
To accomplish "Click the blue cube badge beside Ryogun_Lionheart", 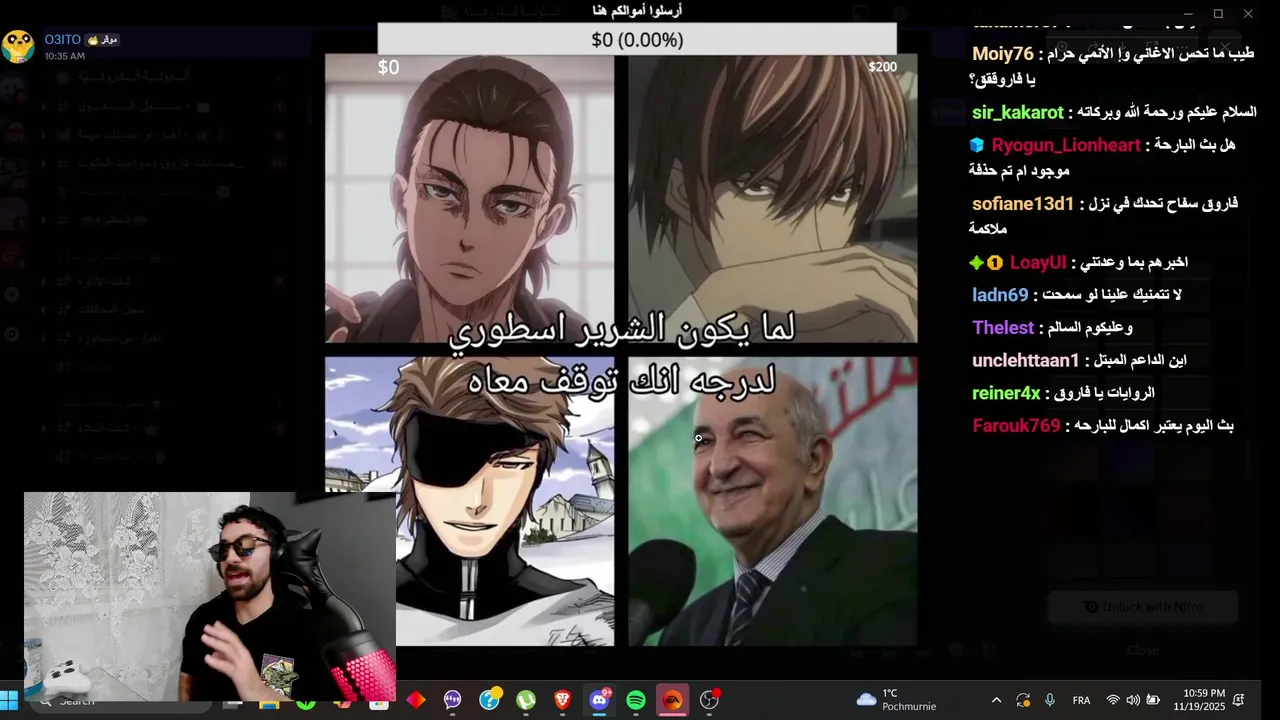I will [977, 145].
